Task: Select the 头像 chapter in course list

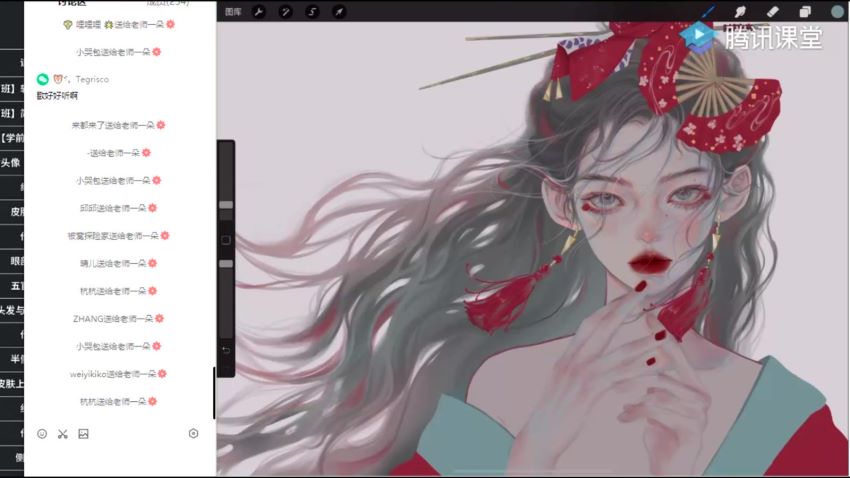Action: [12, 162]
